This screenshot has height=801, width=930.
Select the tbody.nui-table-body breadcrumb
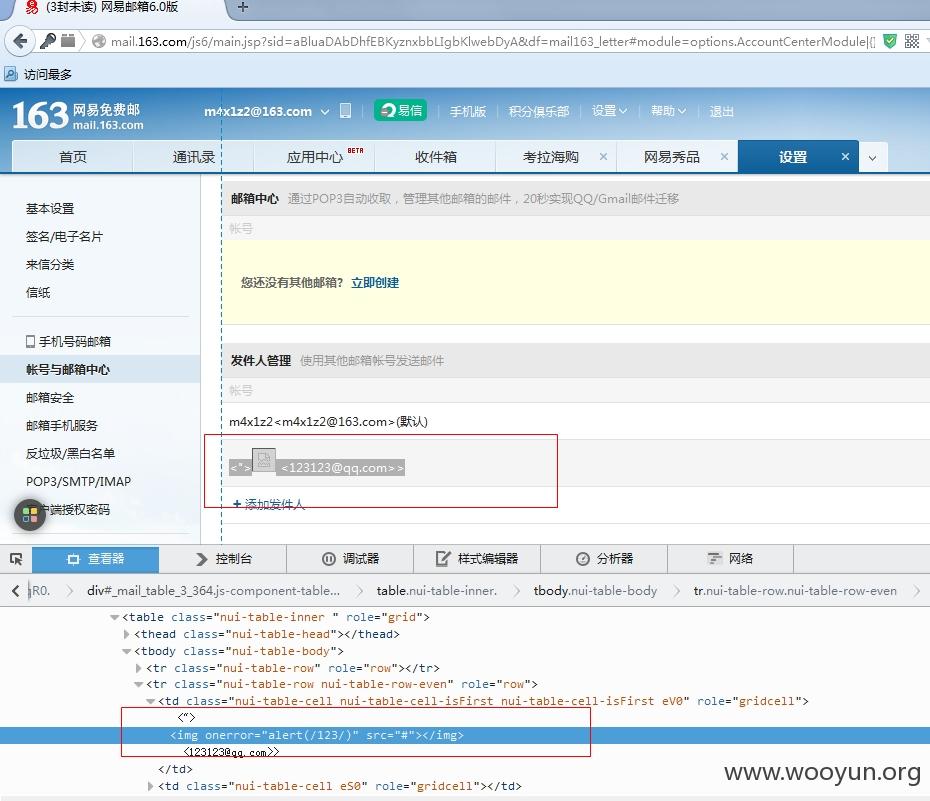pos(595,591)
